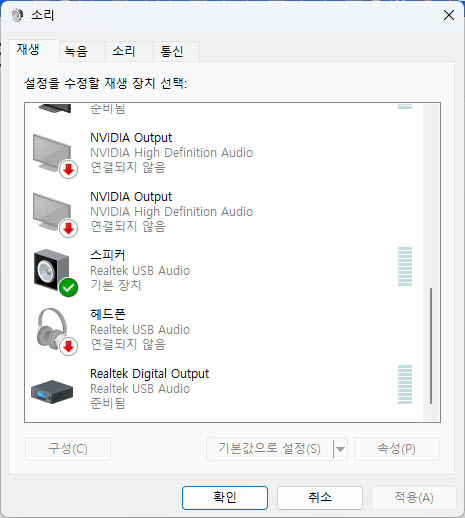Viewport: 465px width, 518px height.
Task: Expand the 기본값으로 설정 dropdown arrow
Action: pos(340,449)
